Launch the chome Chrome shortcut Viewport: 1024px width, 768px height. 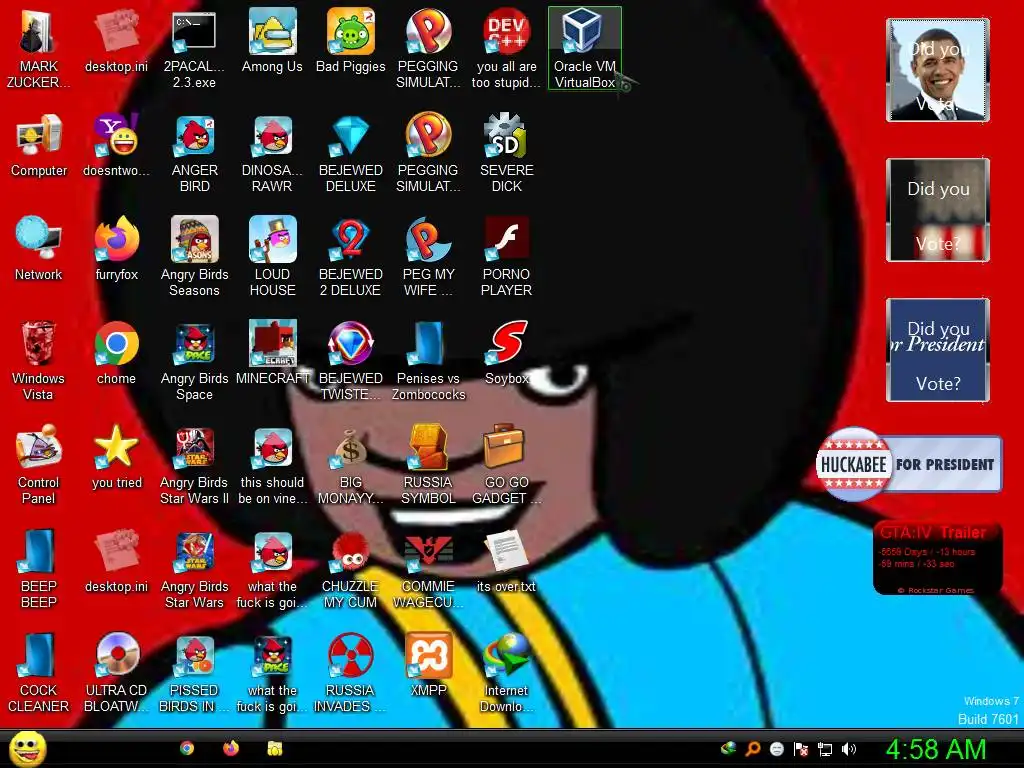pos(116,355)
